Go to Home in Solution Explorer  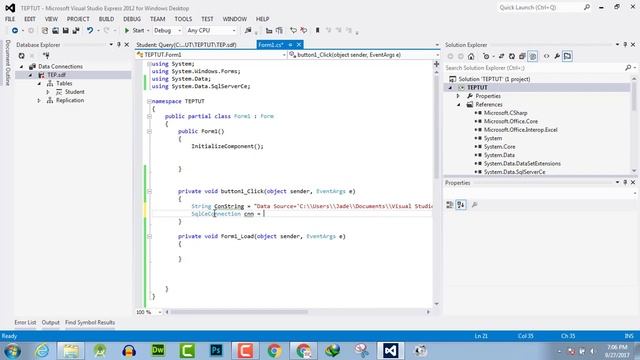point(471,56)
